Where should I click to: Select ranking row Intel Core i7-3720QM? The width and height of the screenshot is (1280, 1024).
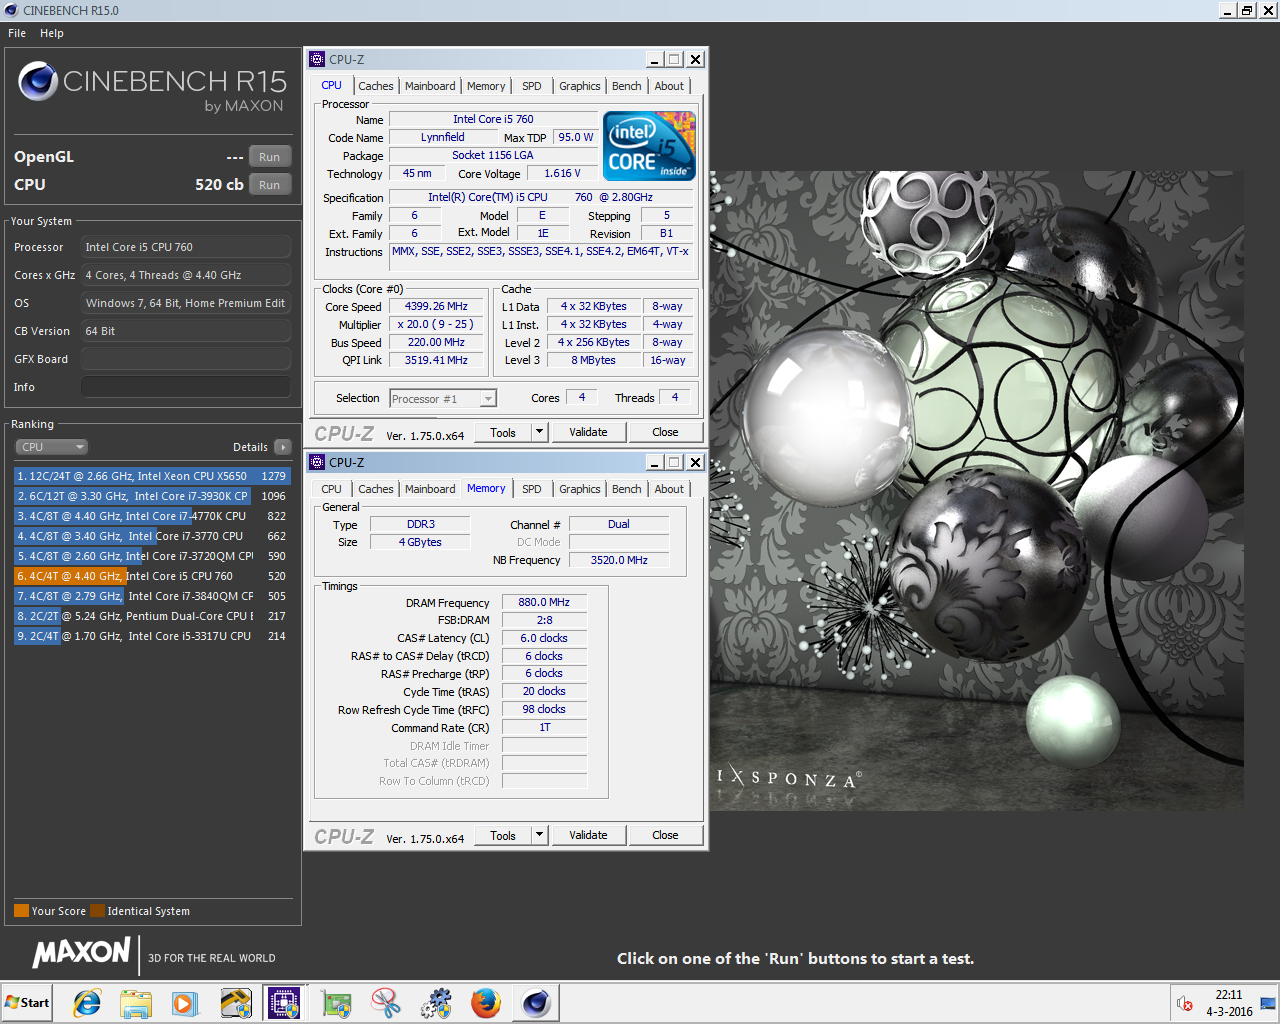(x=152, y=556)
